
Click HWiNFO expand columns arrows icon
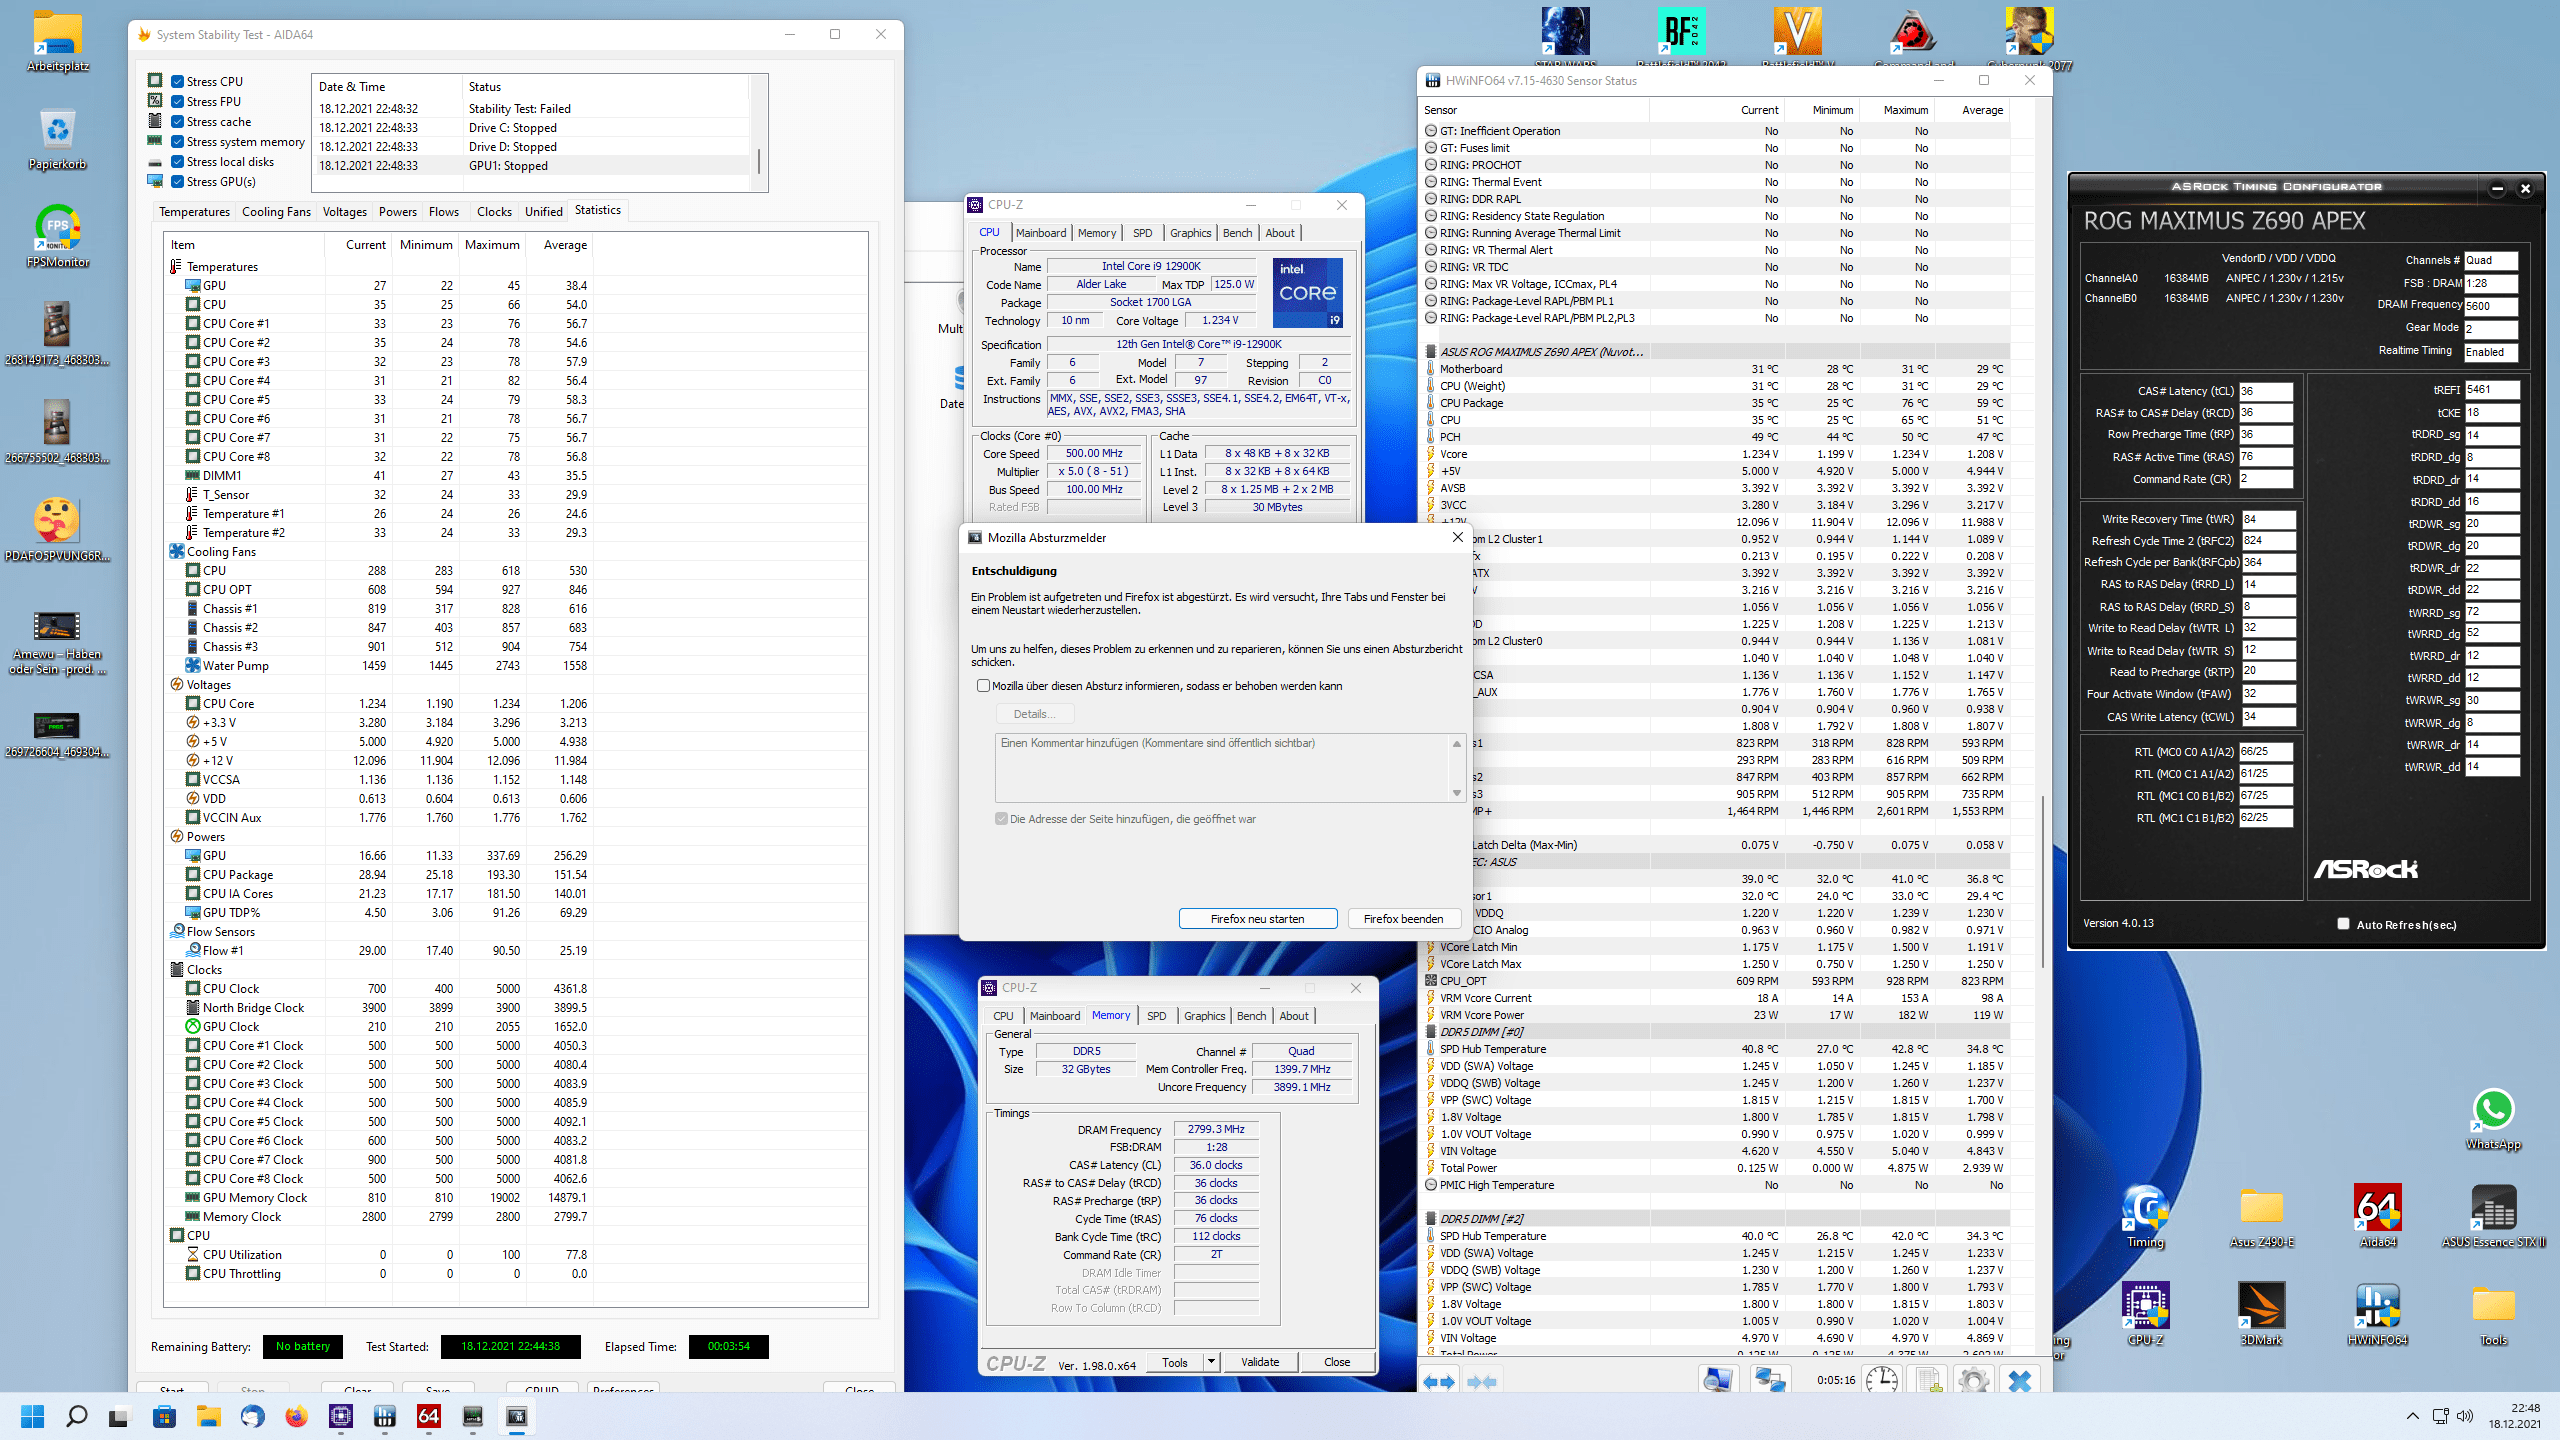coord(1440,1381)
